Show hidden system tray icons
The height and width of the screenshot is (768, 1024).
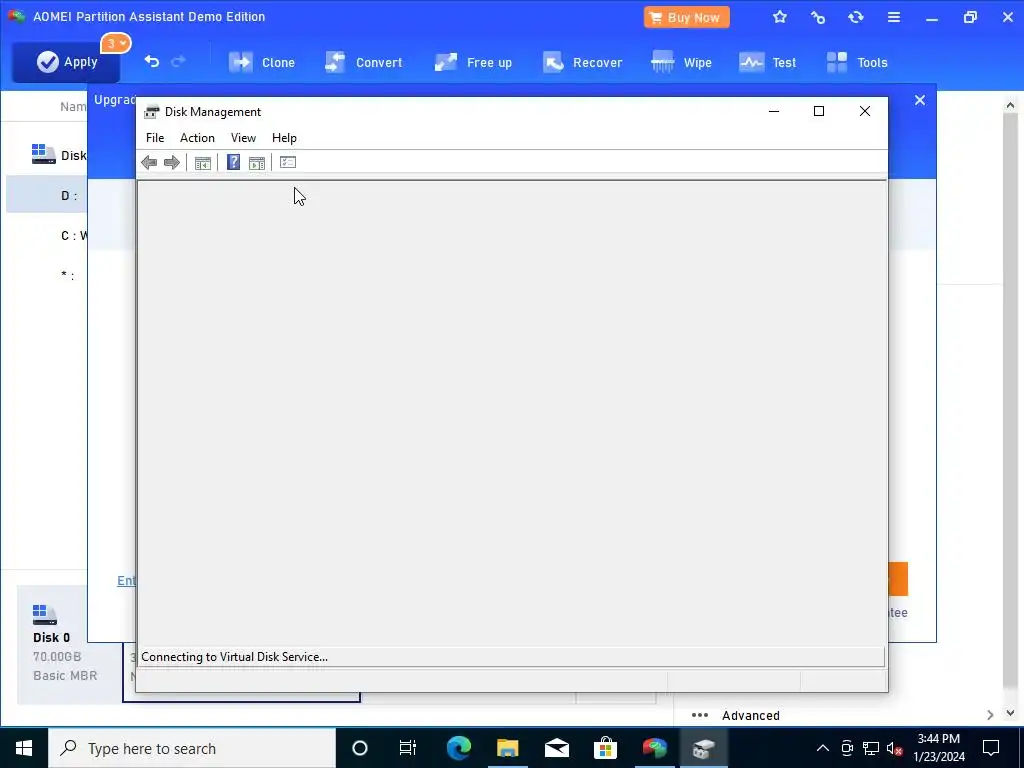tap(823, 748)
